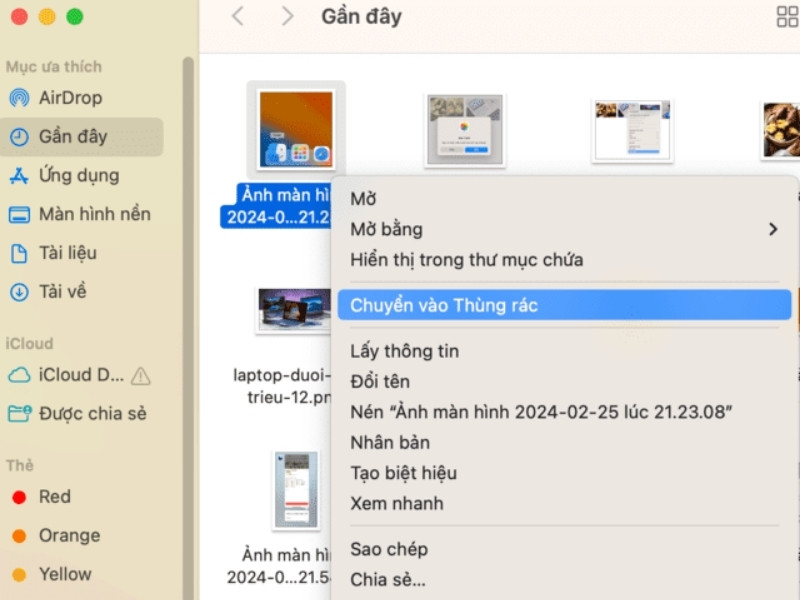The image size is (800, 600).
Task: Switch to icon grid view
Action: click(787, 16)
